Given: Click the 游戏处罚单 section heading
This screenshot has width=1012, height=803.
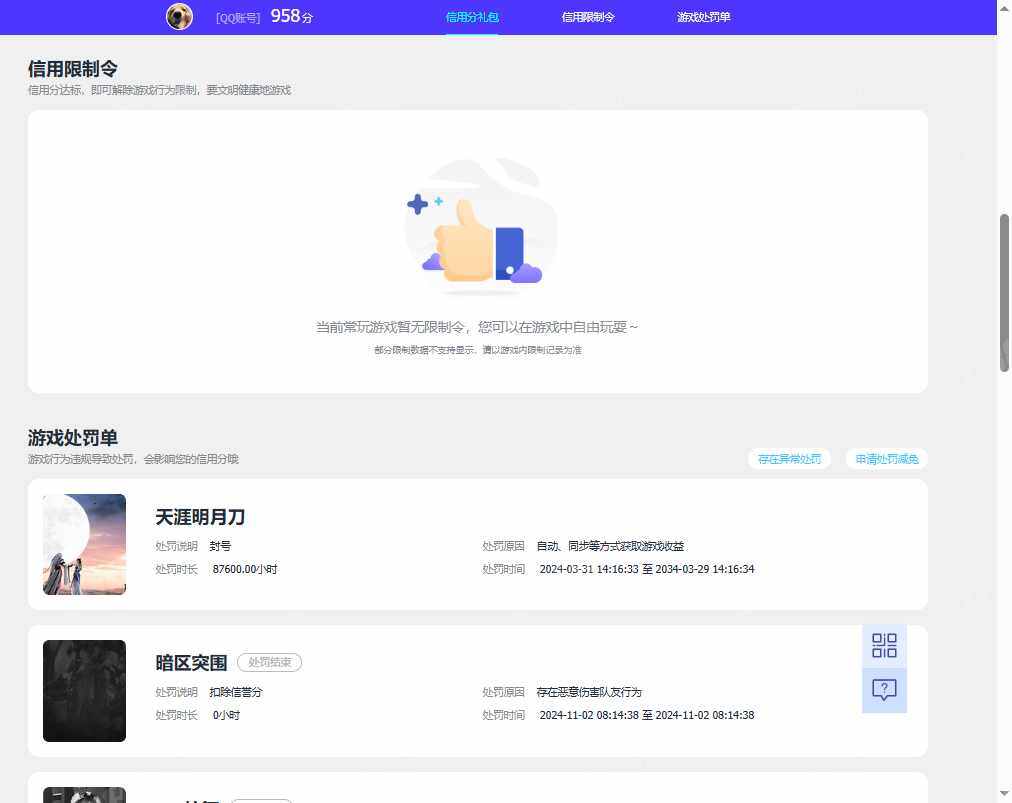Looking at the screenshot, I should point(72,438).
